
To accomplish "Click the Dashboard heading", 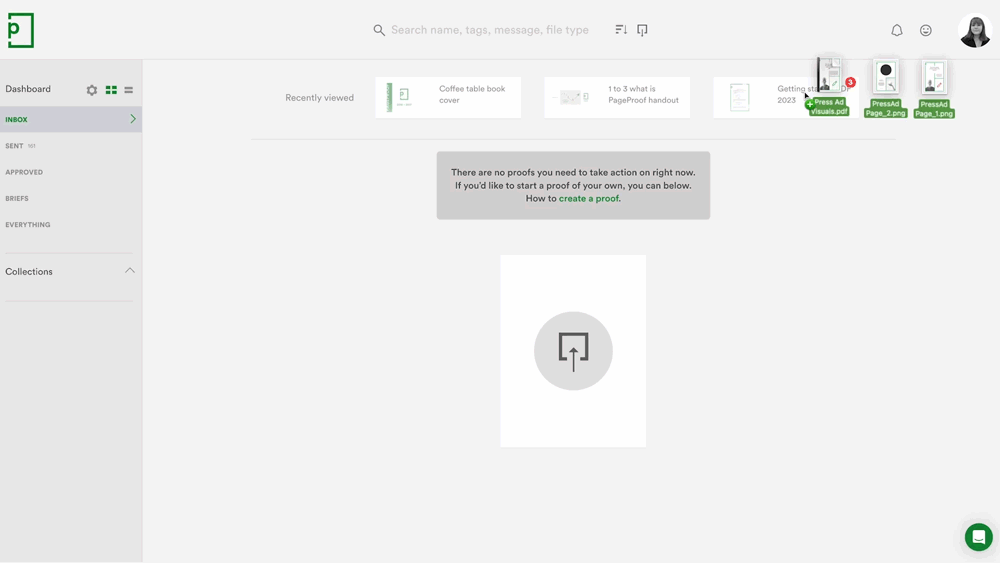I will 28,89.
